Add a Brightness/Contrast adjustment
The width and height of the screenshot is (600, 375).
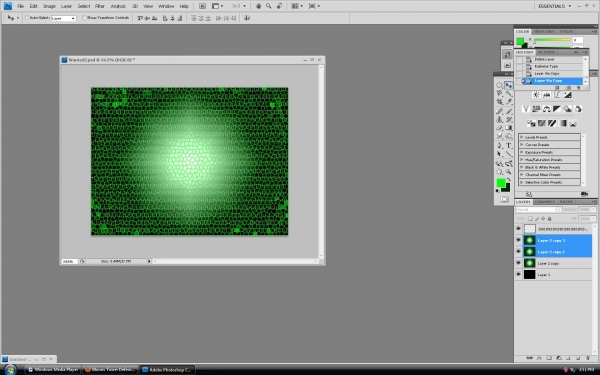pyautogui.click(x=536, y=95)
